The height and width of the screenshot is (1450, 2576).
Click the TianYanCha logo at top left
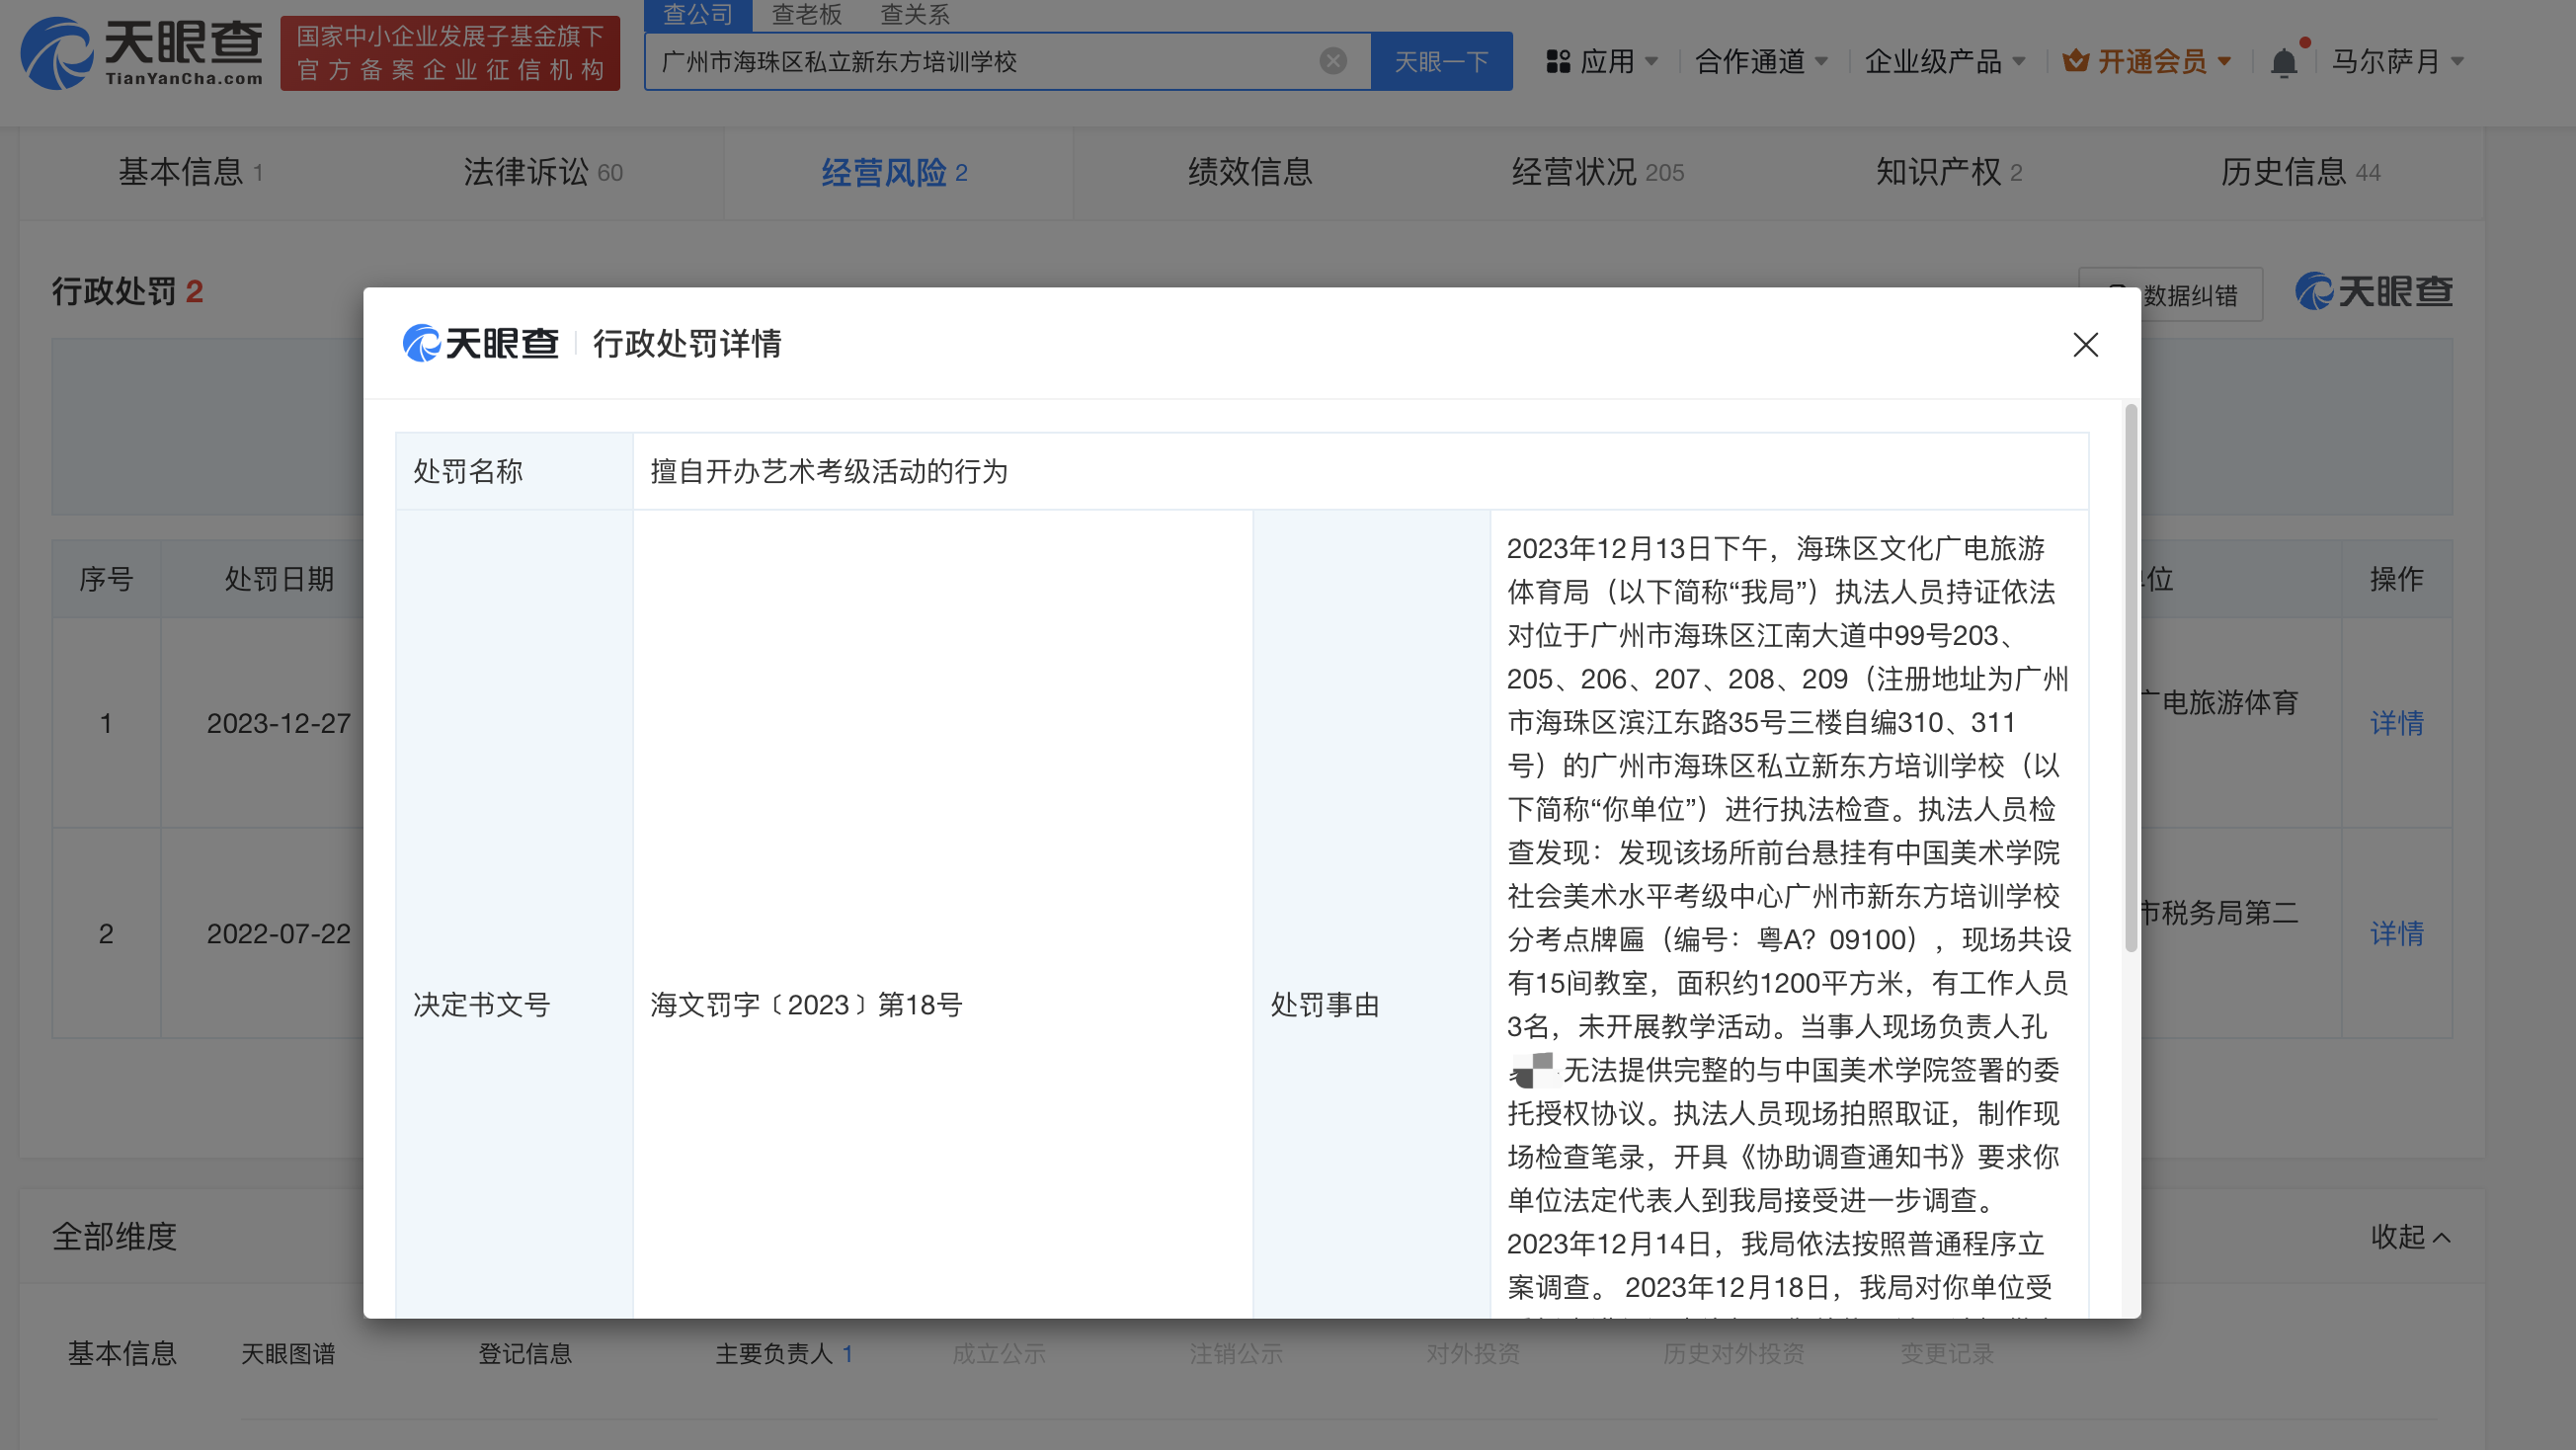142,53
